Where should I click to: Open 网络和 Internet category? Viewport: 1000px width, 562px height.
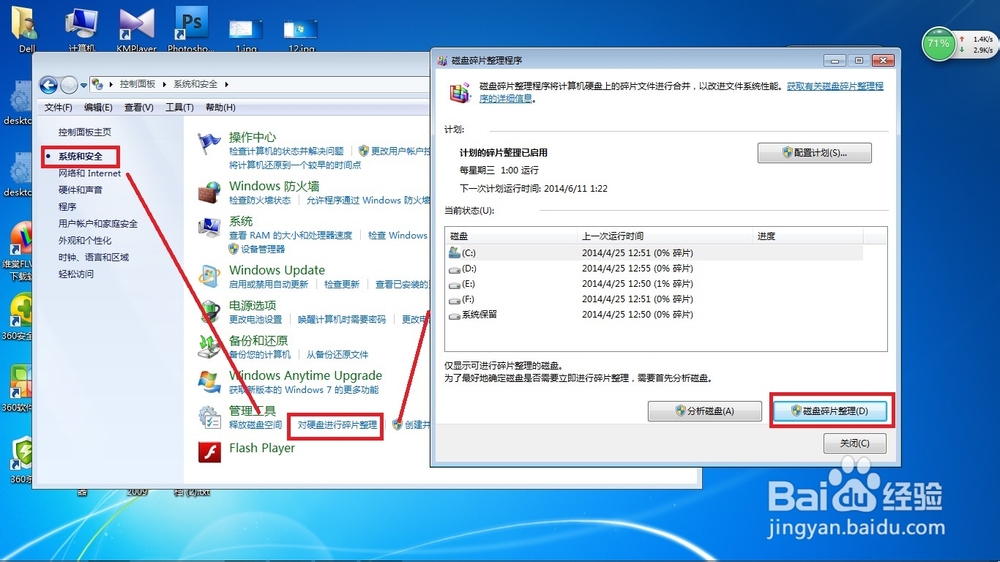point(89,173)
